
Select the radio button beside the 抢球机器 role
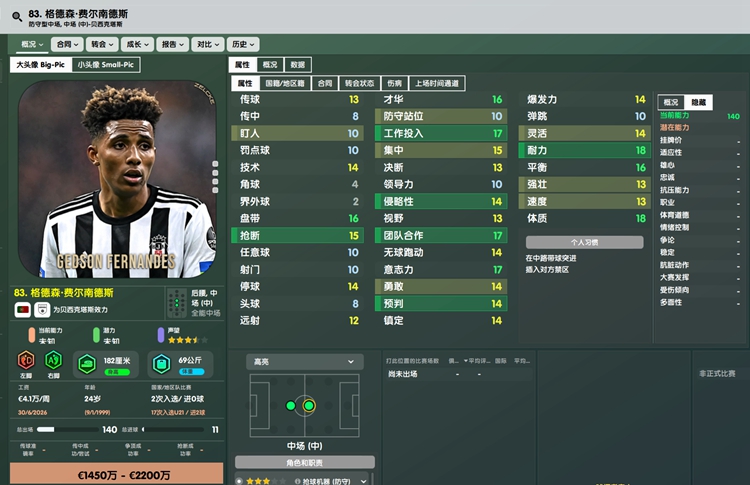tap(239, 481)
